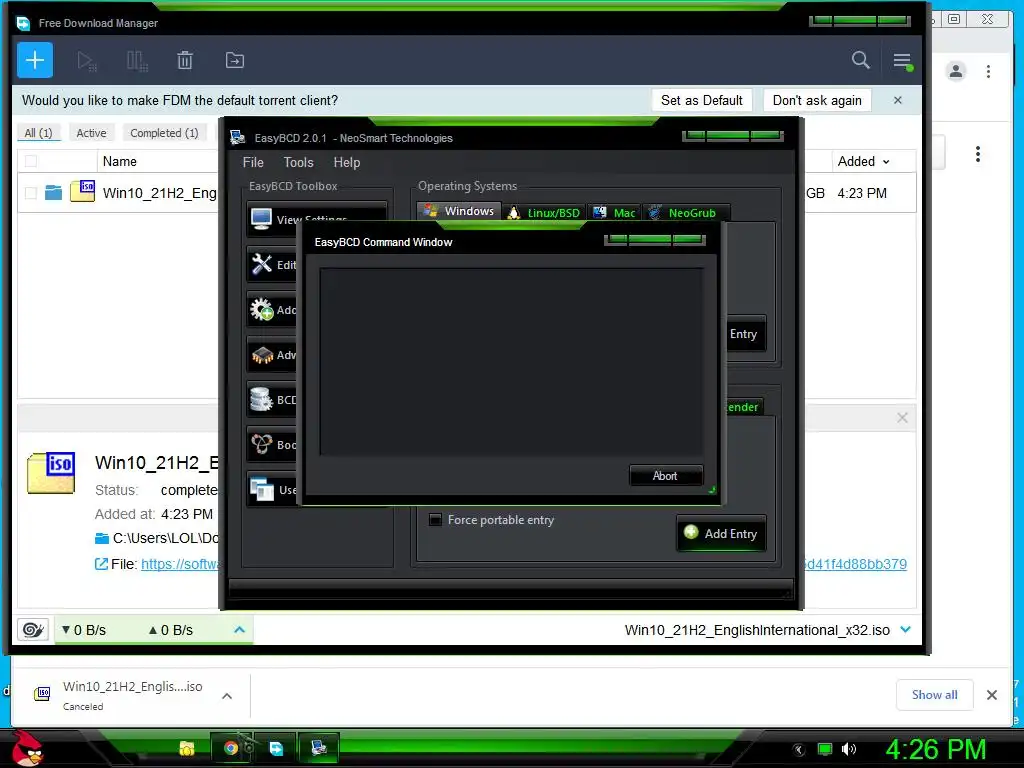Open search in Free Download Manager

(x=861, y=60)
